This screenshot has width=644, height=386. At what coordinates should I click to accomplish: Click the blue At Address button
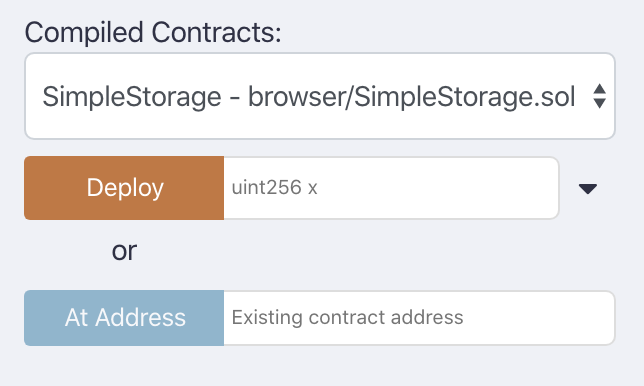point(124,318)
